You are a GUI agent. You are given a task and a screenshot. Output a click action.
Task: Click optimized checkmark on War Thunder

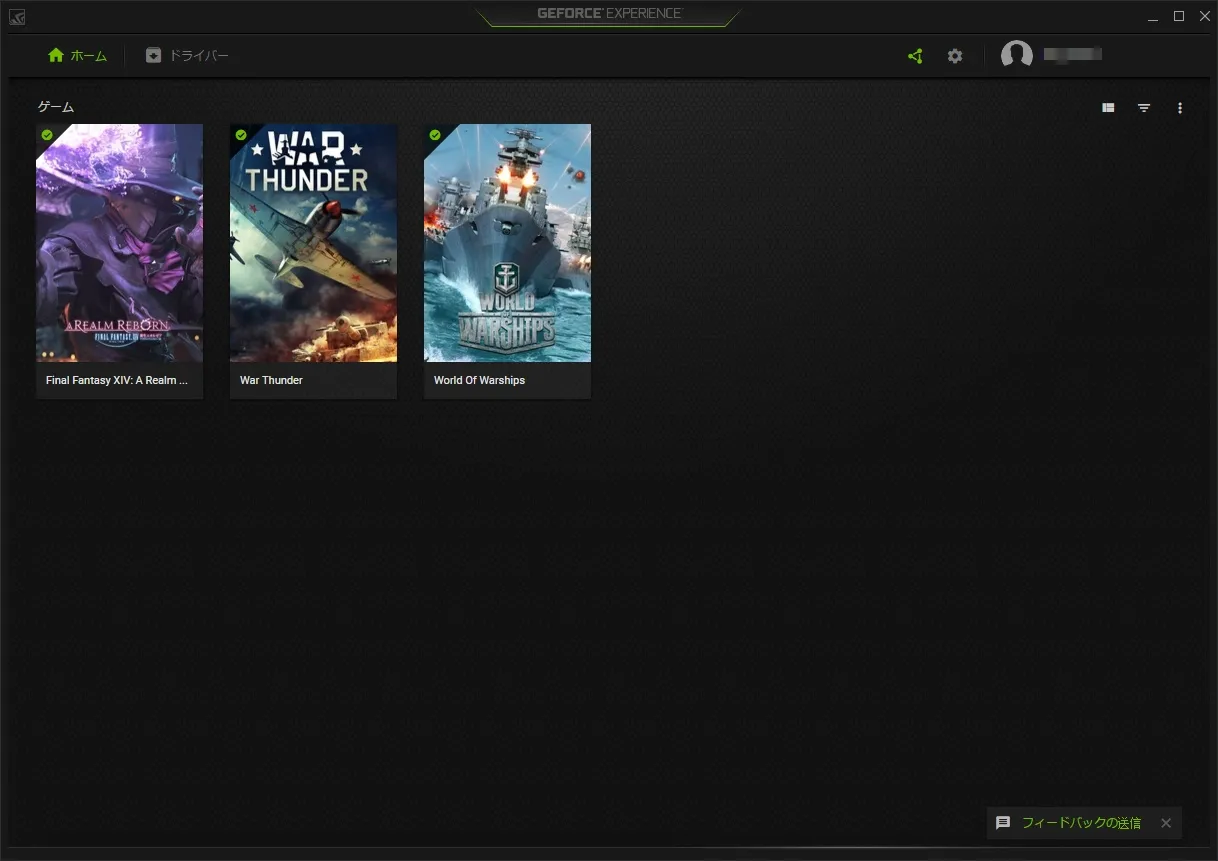click(x=241, y=135)
